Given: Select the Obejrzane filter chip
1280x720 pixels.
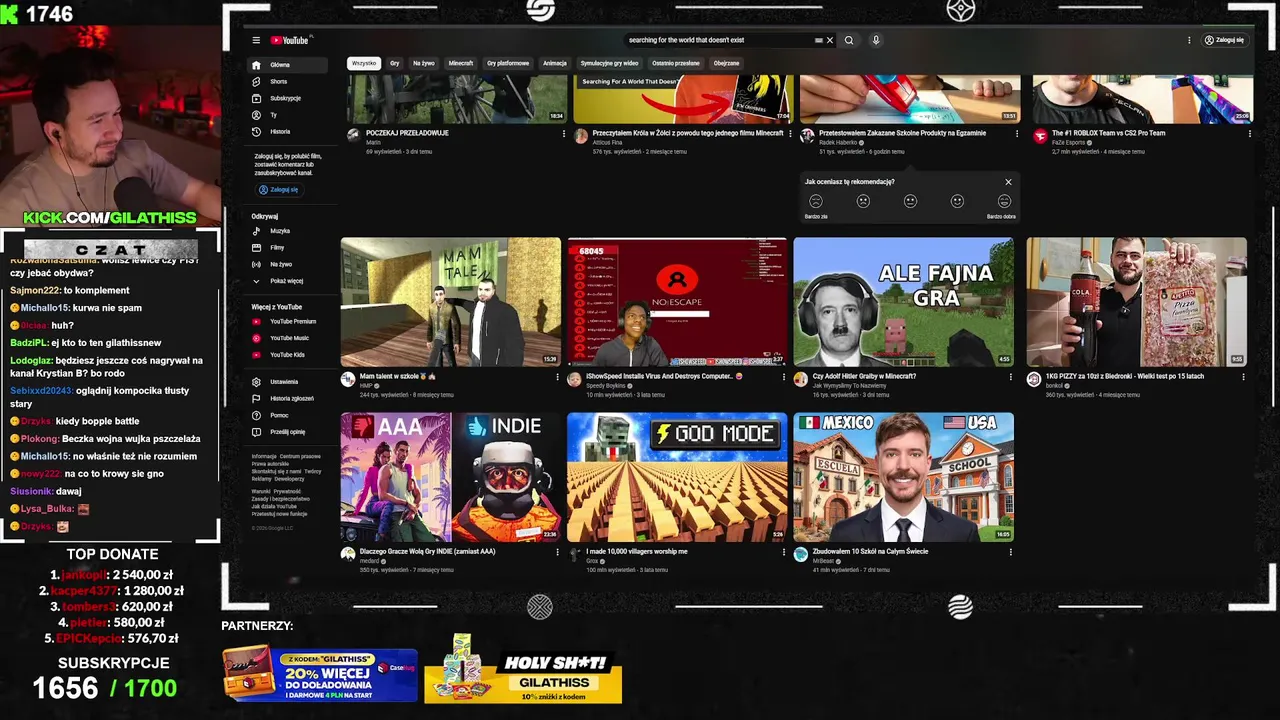Looking at the screenshot, I should 727,63.
